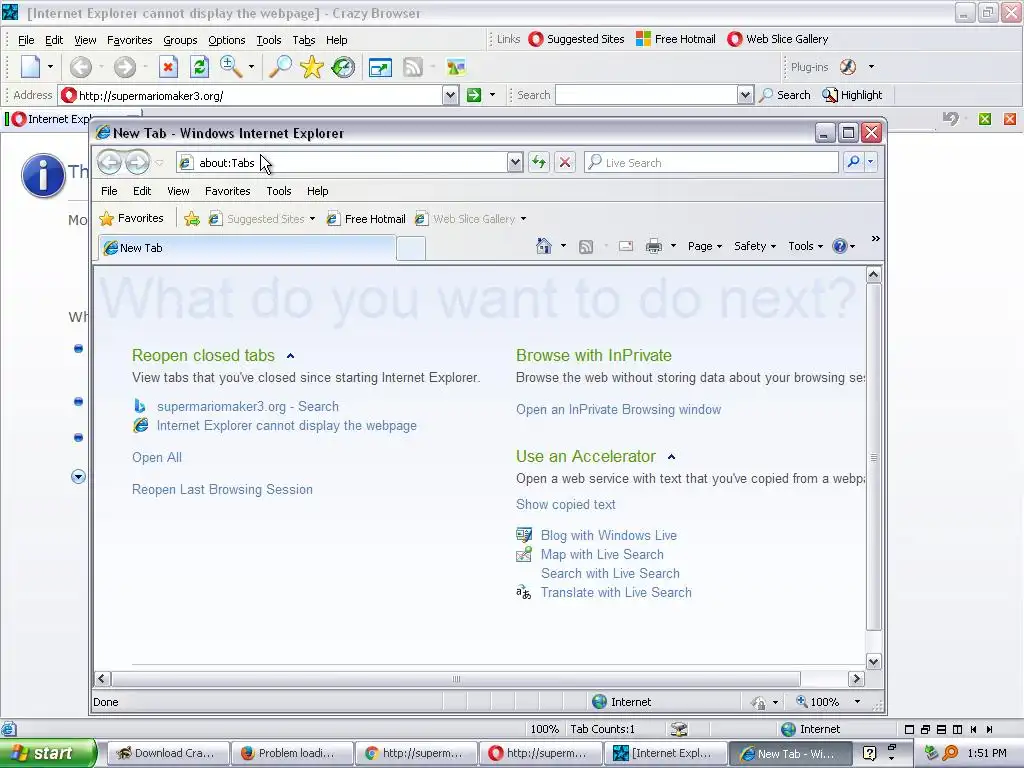Open the IE address bar dropdown
The height and width of the screenshot is (768, 1024).
point(515,162)
